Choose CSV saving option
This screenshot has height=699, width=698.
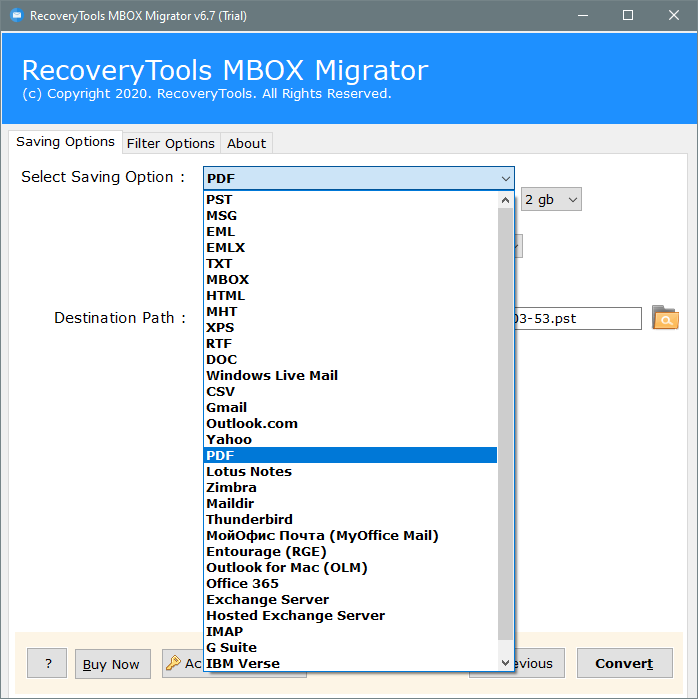click(x=351, y=392)
